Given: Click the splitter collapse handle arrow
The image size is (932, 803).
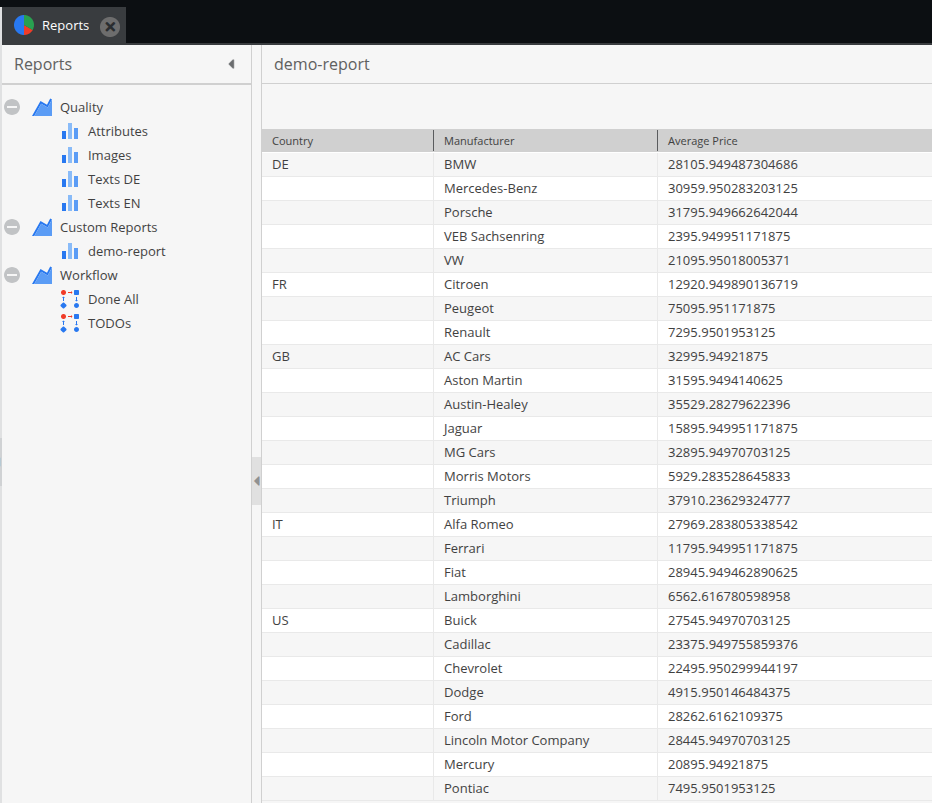Looking at the screenshot, I should 257,481.
